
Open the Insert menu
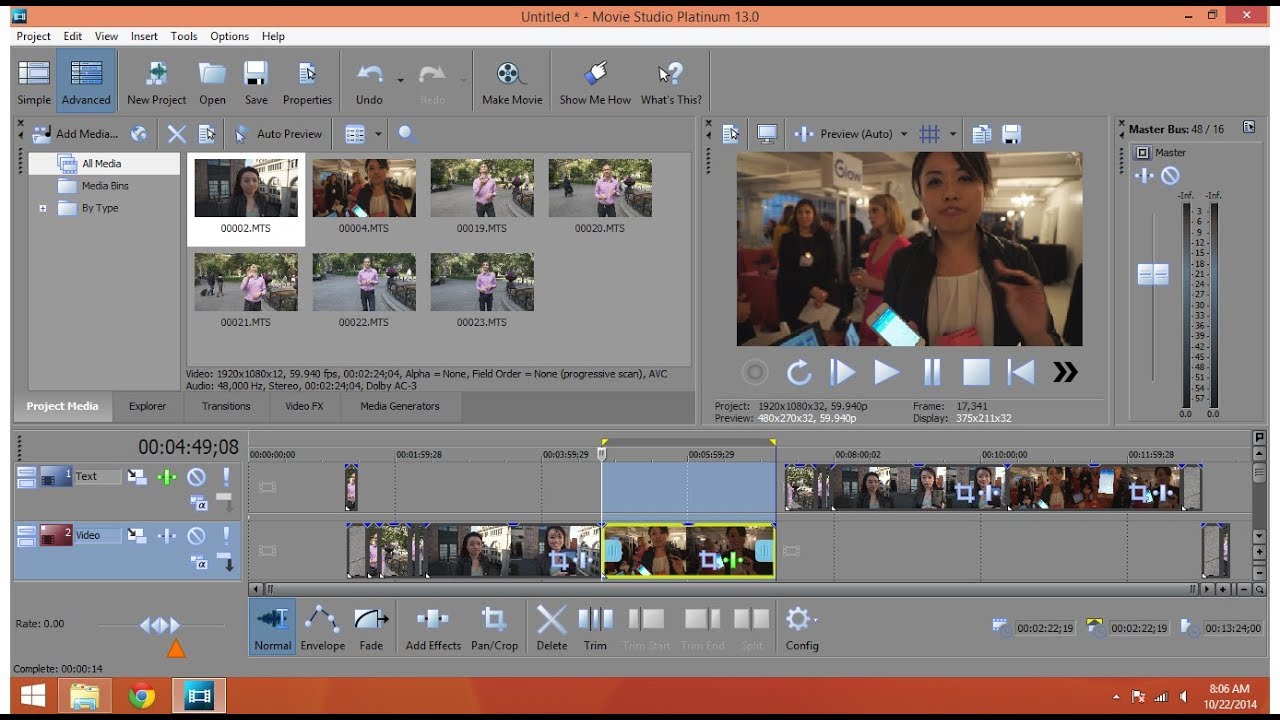pyautogui.click(x=144, y=36)
